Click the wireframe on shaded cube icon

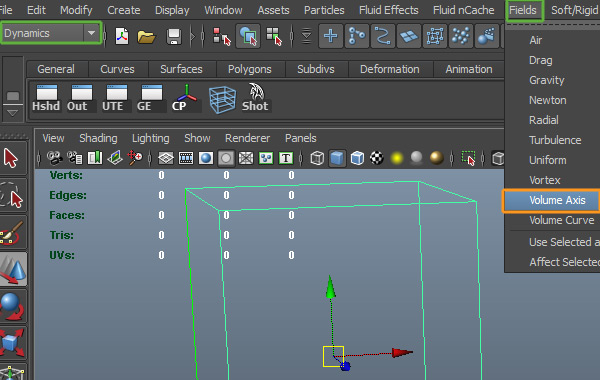coord(357,158)
